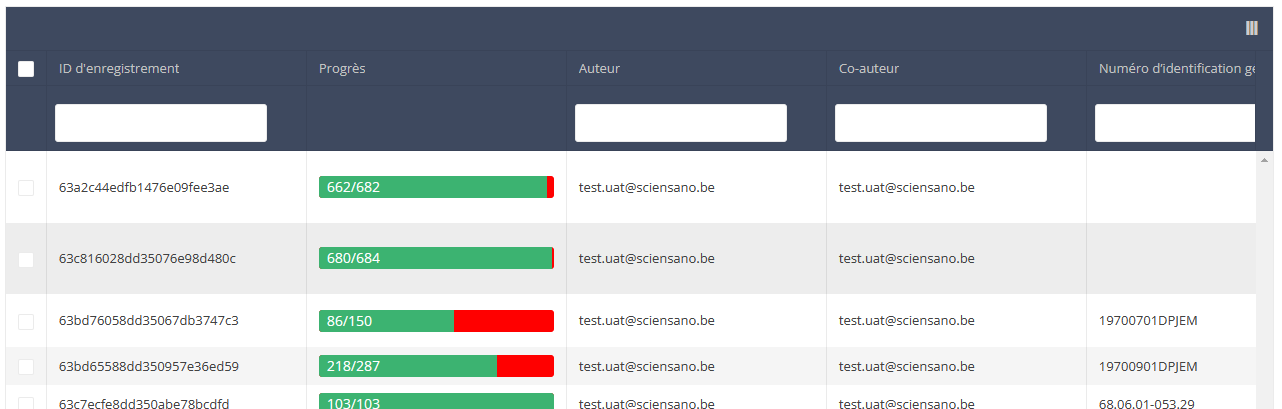Sort the table by Progrès header
Screen dimensions: 1282x409
point(342,69)
